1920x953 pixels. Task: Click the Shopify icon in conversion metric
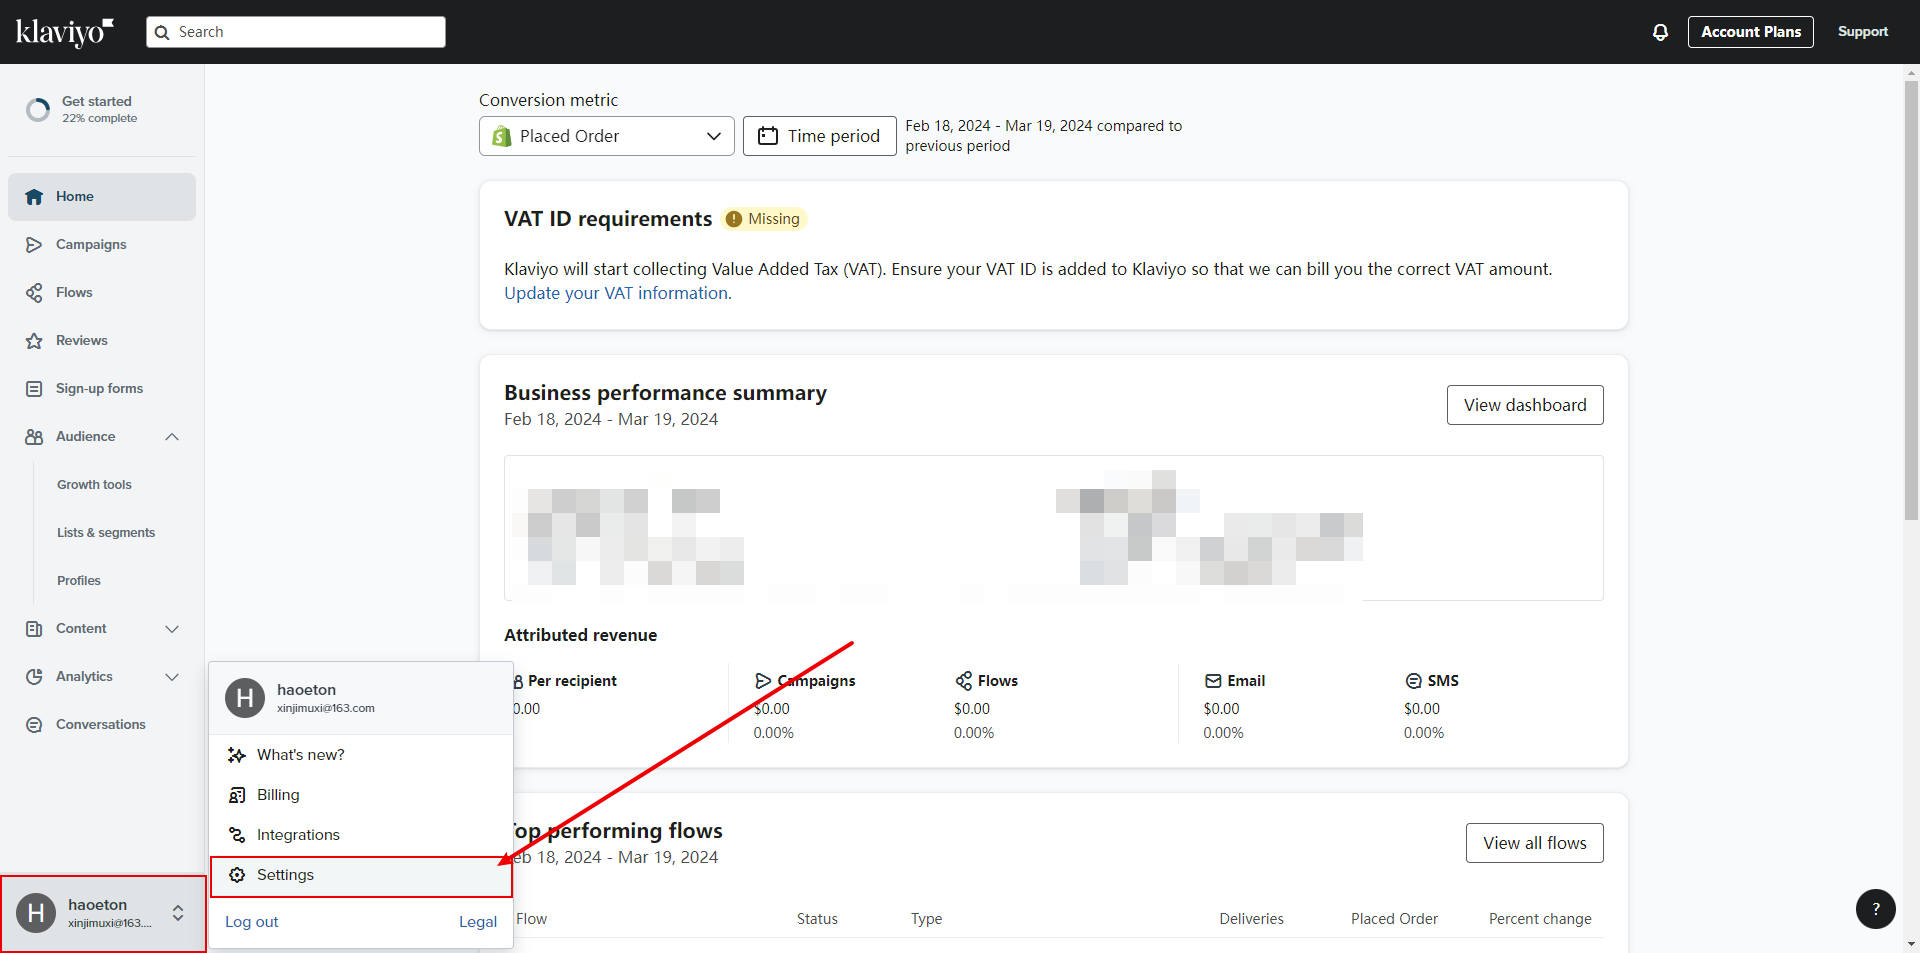click(x=502, y=136)
